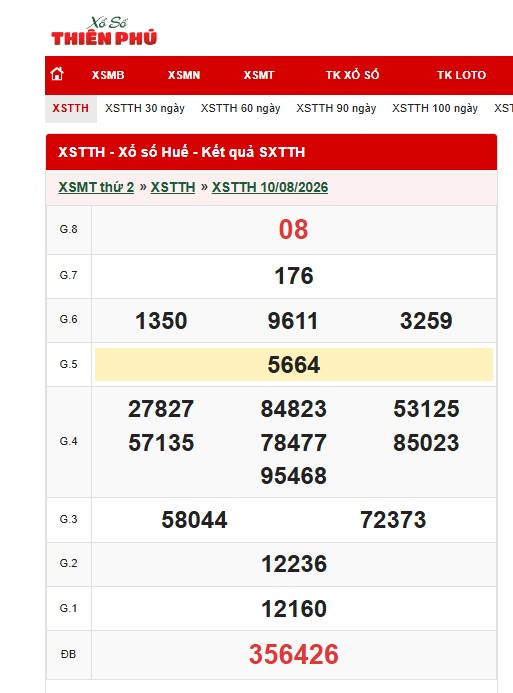Switch to XSTTH 100 ngày tab

435,108
